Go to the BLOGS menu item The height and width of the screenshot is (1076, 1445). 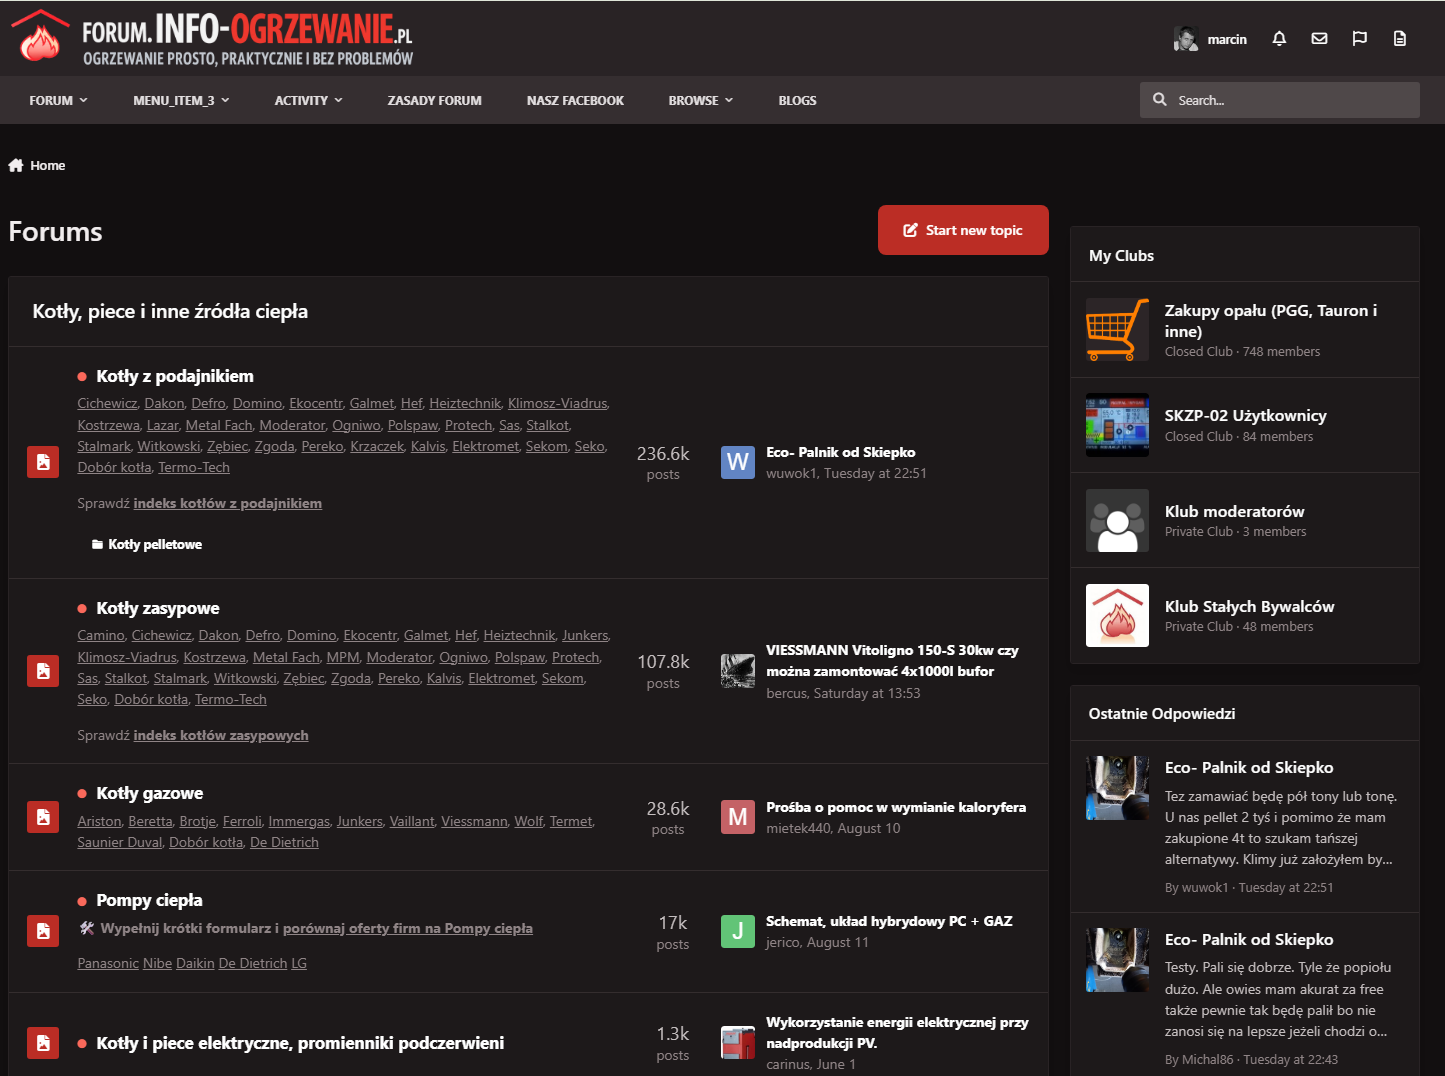click(x=797, y=100)
